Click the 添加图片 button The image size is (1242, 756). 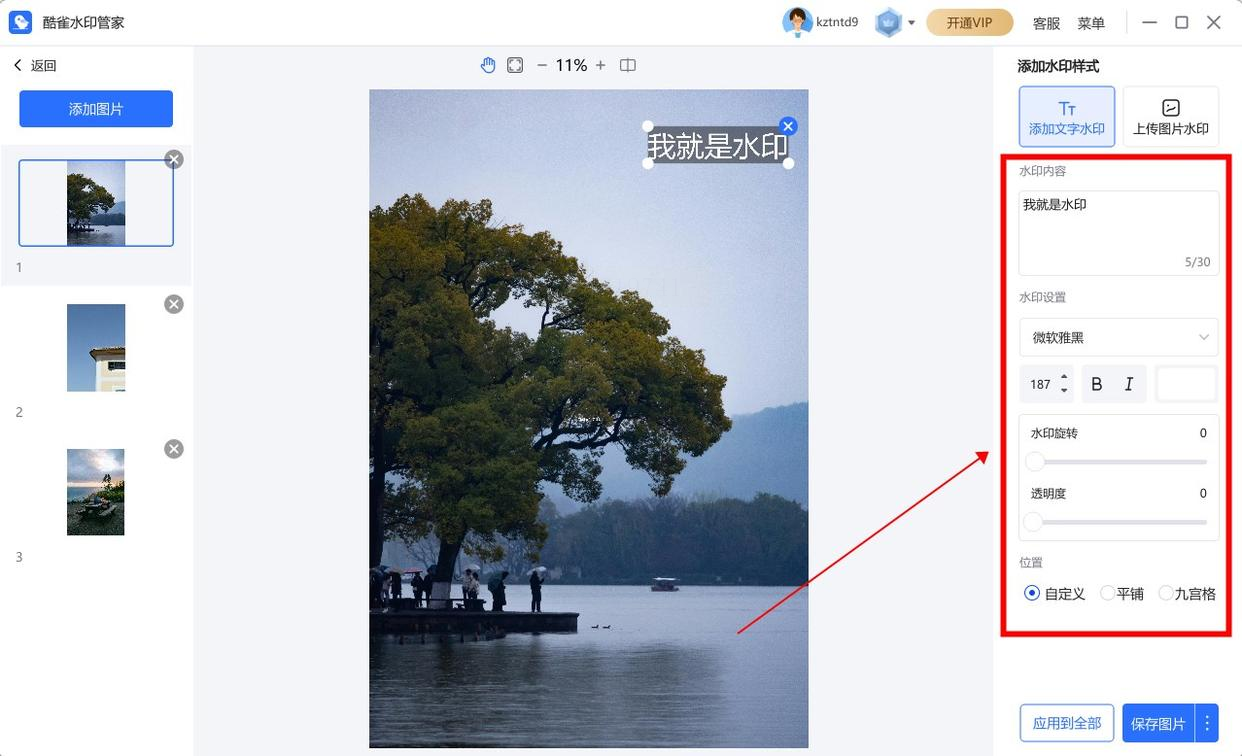click(96, 109)
